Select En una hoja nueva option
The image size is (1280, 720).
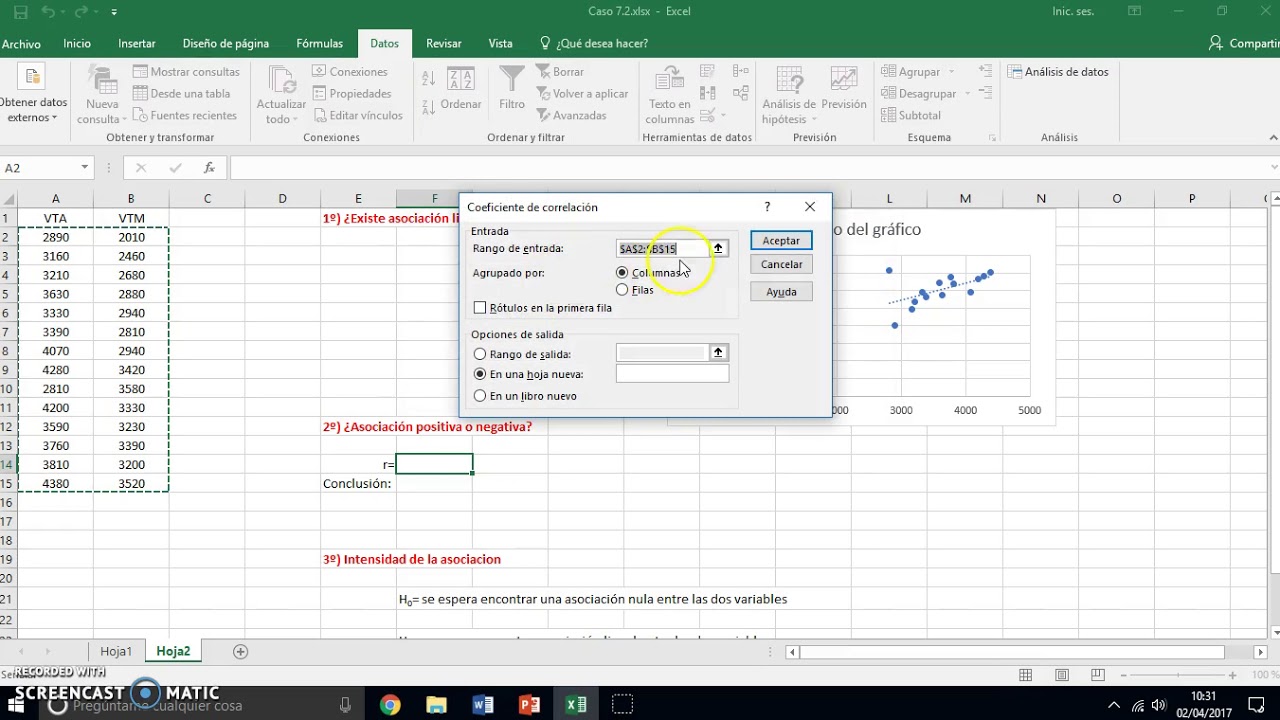pos(480,374)
